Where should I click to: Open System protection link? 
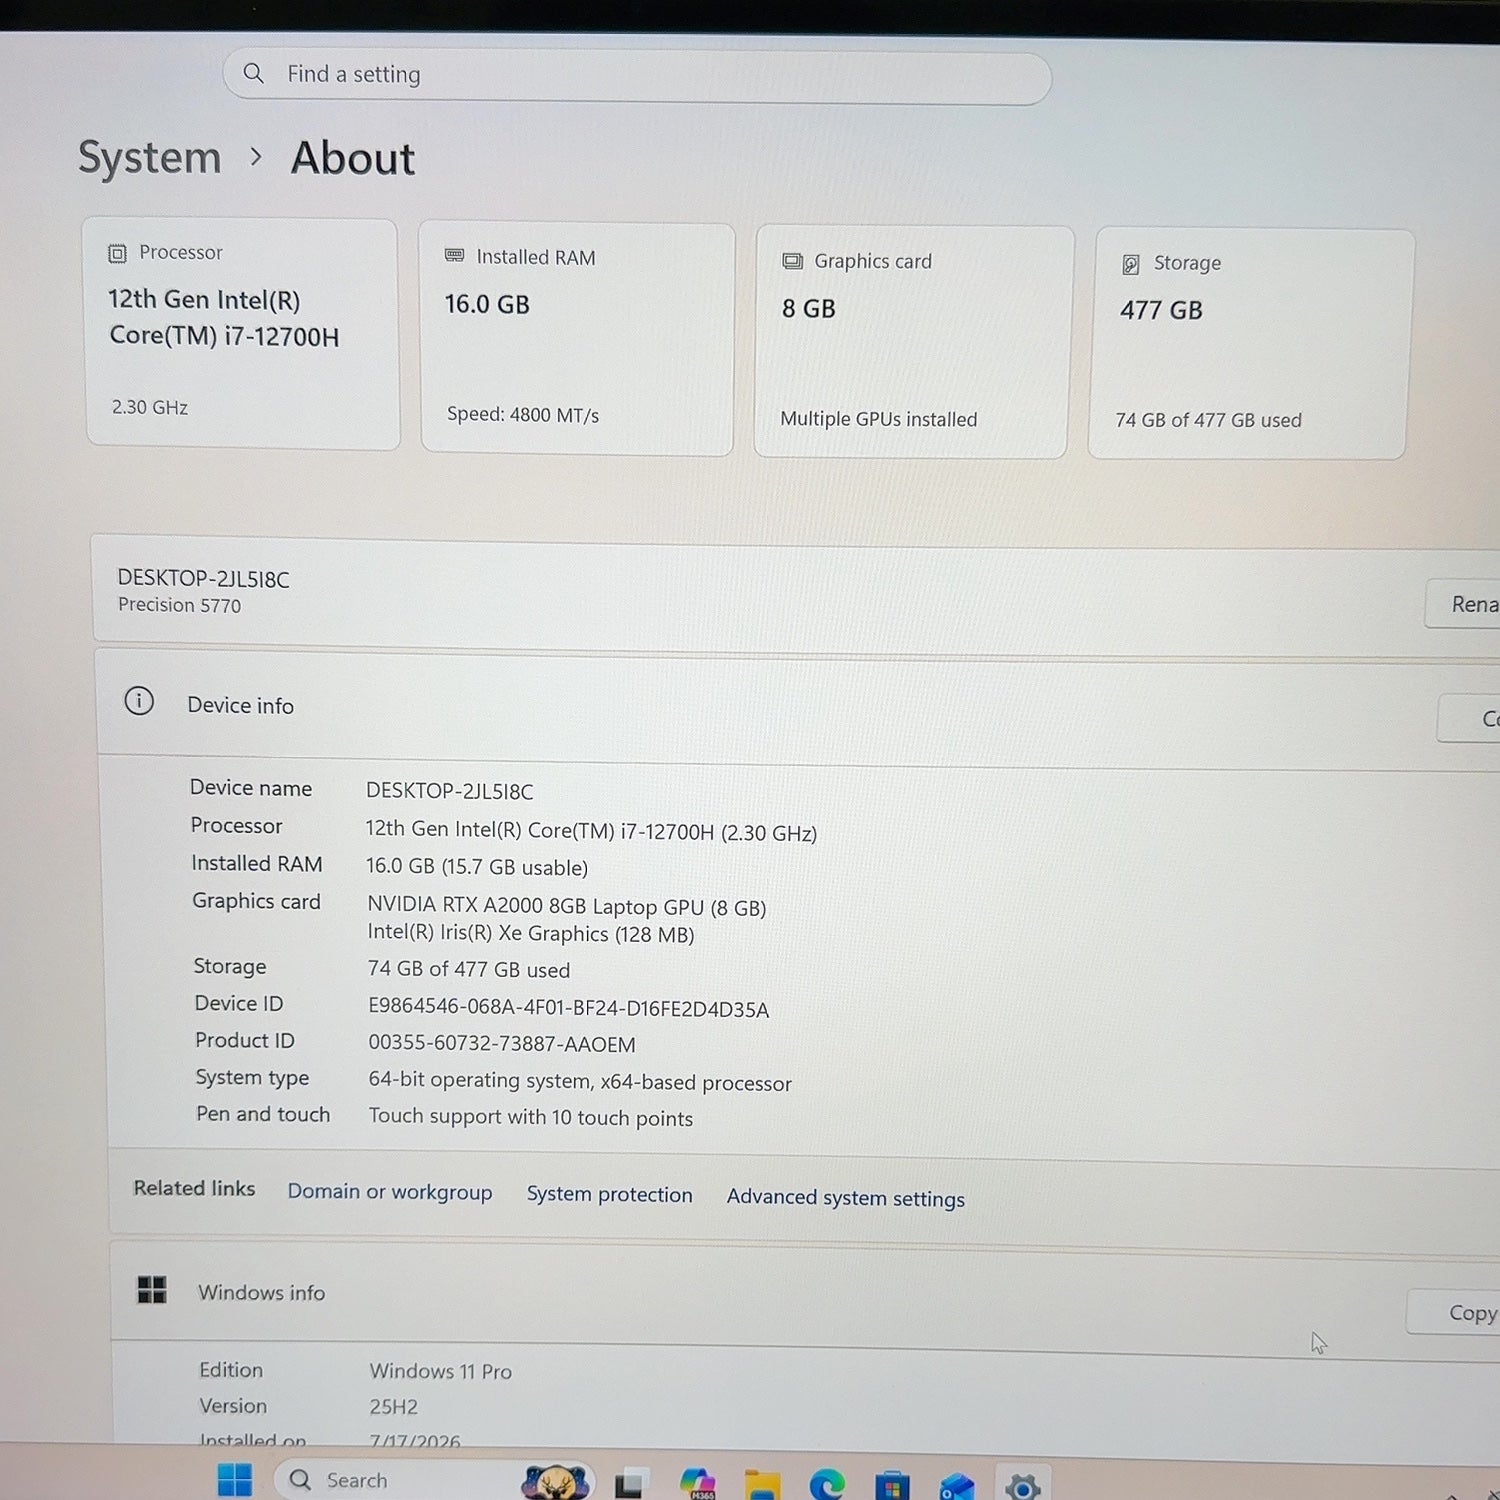coord(610,1195)
